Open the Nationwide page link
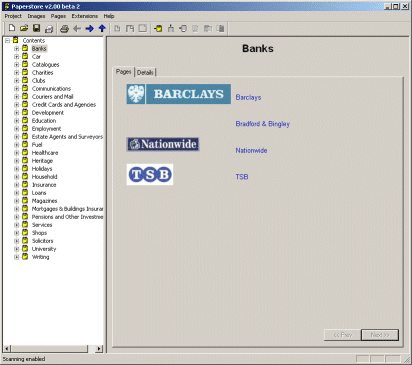412x365 pixels. click(251, 150)
